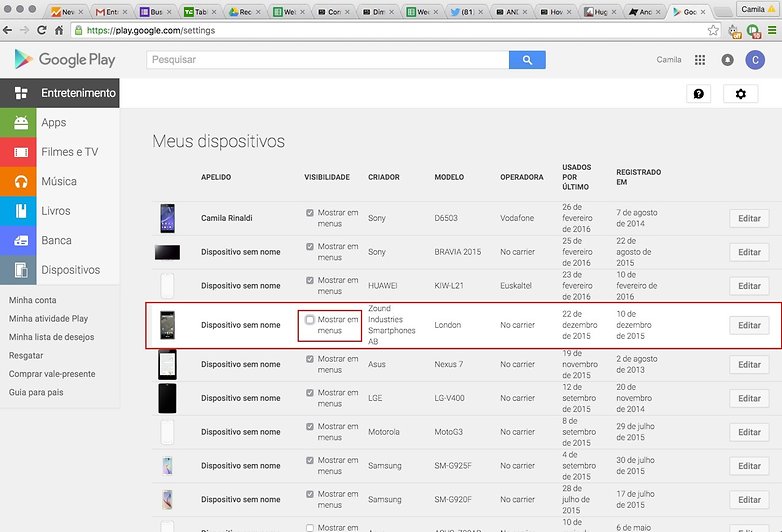Image resolution: width=782 pixels, height=532 pixels.
Task: Open the Música section
Action: pos(59,181)
